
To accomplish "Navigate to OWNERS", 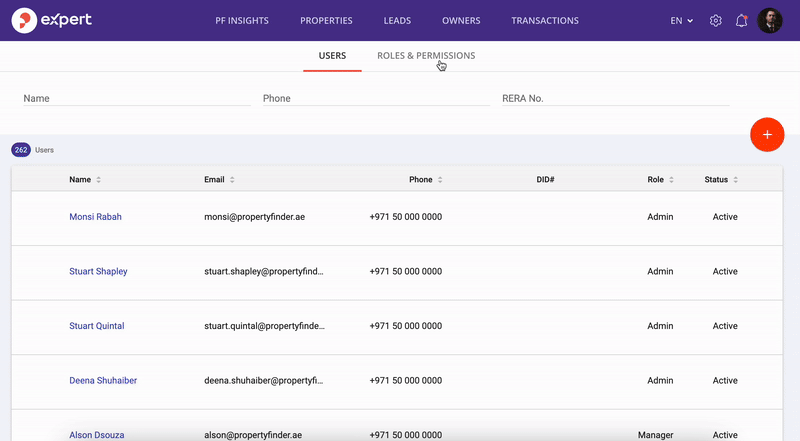I will (x=461, y=21).
